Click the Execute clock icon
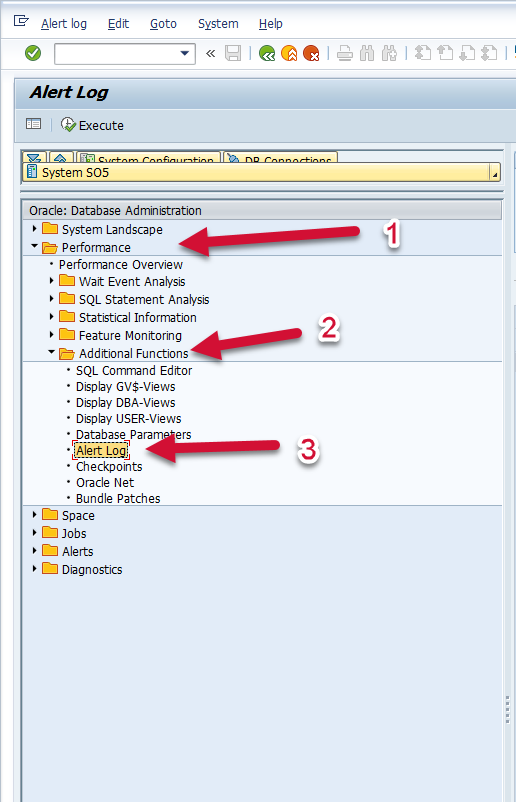 (x=68, y=125)
